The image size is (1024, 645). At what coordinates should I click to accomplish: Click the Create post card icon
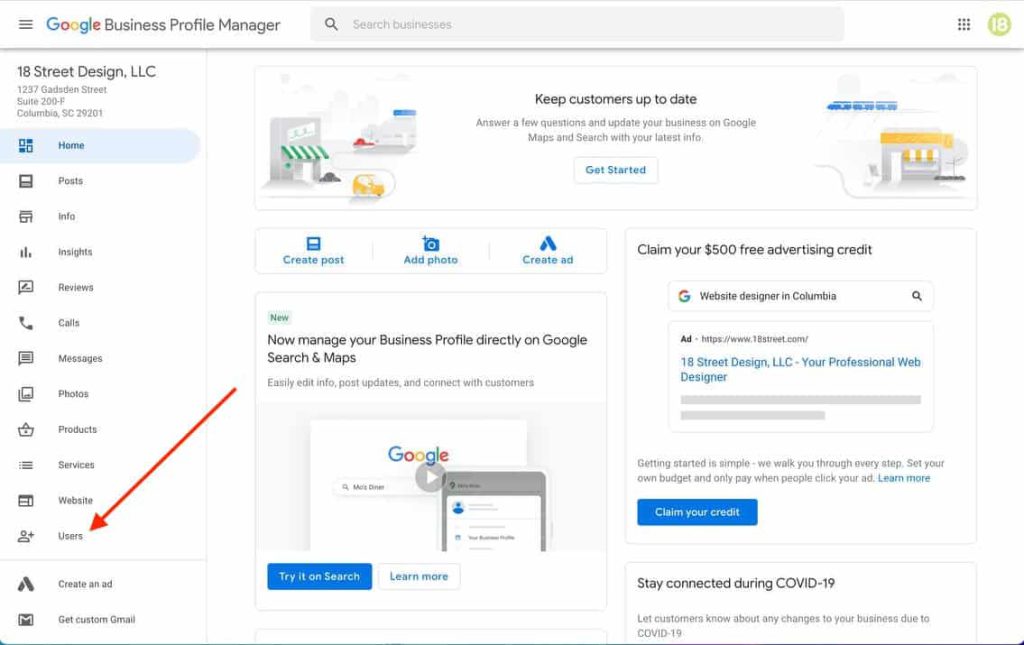click(x=313, y=244)
